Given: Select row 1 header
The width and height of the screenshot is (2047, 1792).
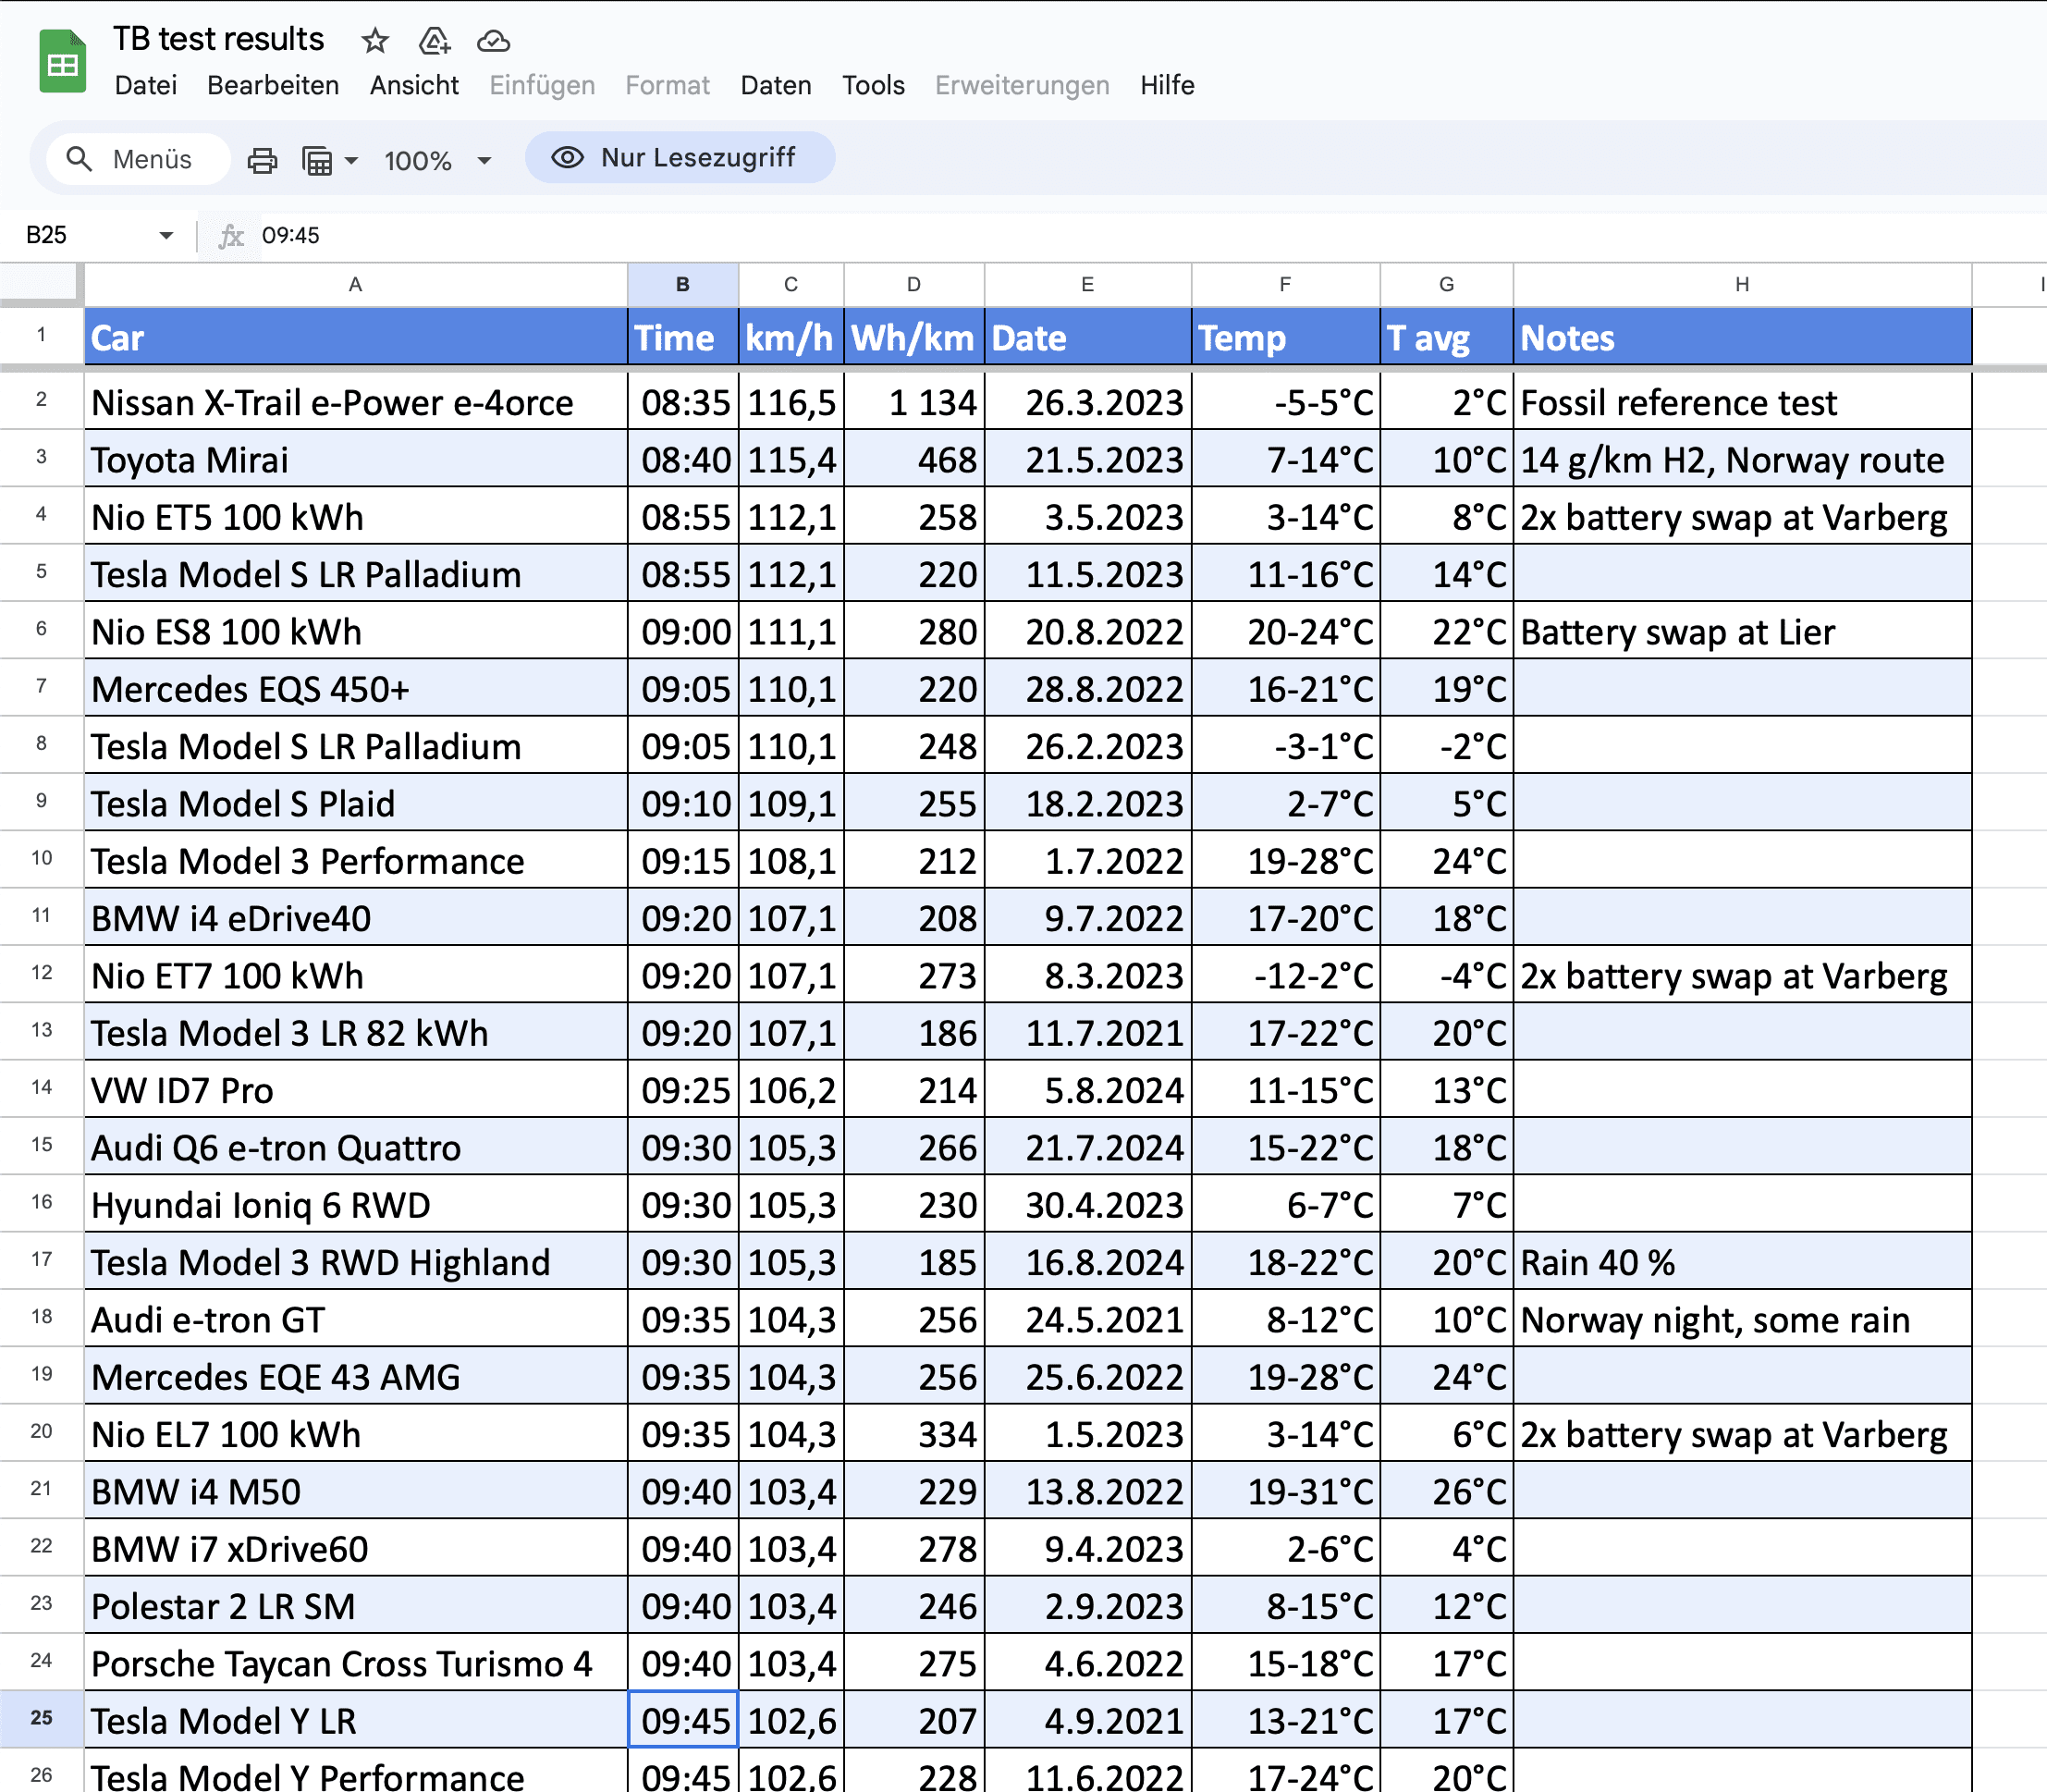Looking at the screenshot, I should point(41,335).
